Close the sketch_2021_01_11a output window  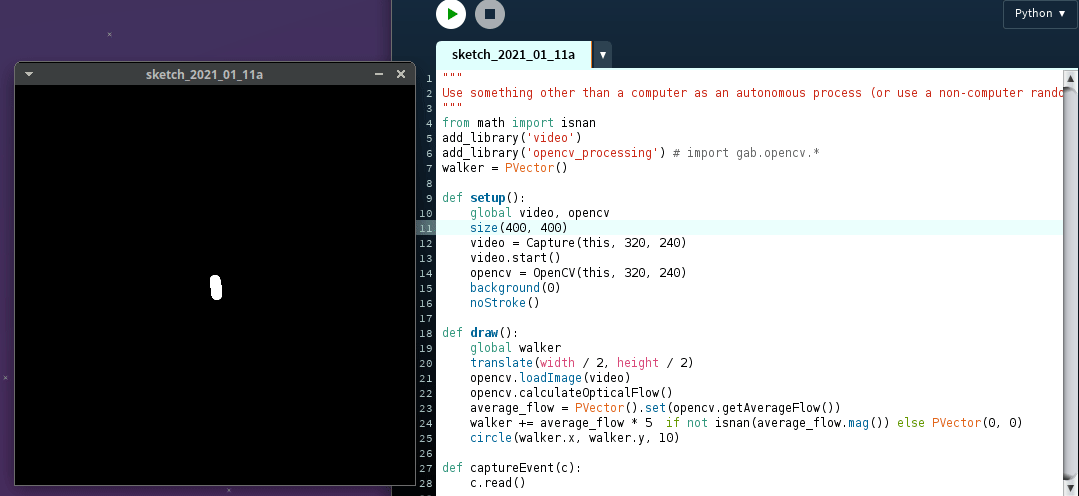(401, 74)
